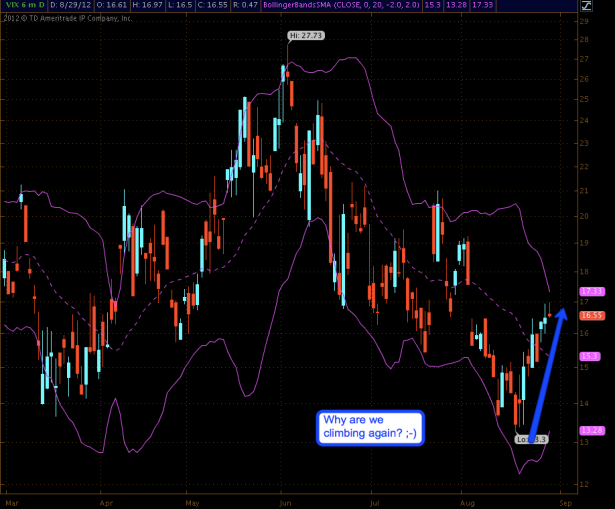Click the 28 level on the price axis
This screenshot has height=509, width=615.
(x=583, y=38)
